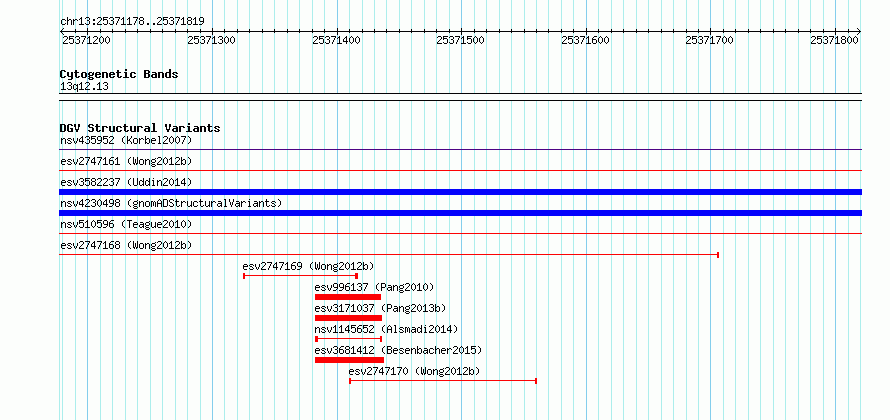Click the 25371300 ruler position

pyautogui.click(x=212, y=40)
